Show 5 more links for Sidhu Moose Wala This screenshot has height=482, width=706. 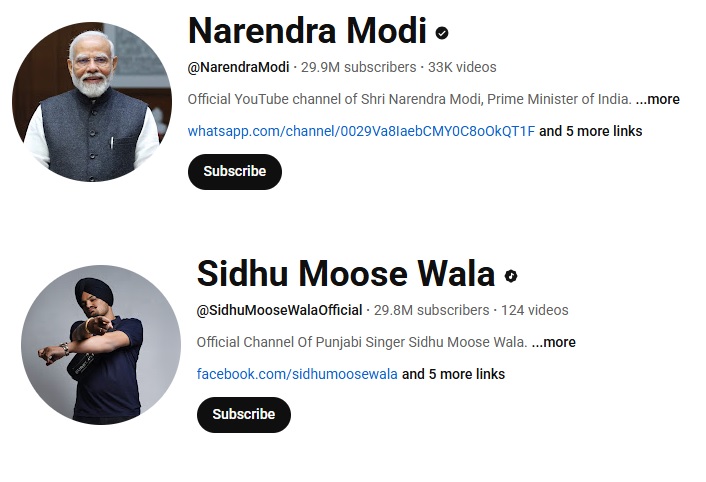click(x=453, y=374)
